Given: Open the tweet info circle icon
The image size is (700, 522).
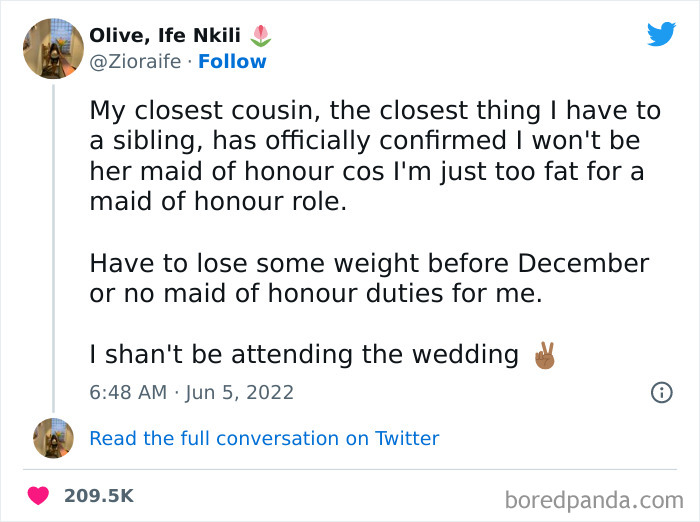Looking at the screenshot, I should click(x=661, y=393).
